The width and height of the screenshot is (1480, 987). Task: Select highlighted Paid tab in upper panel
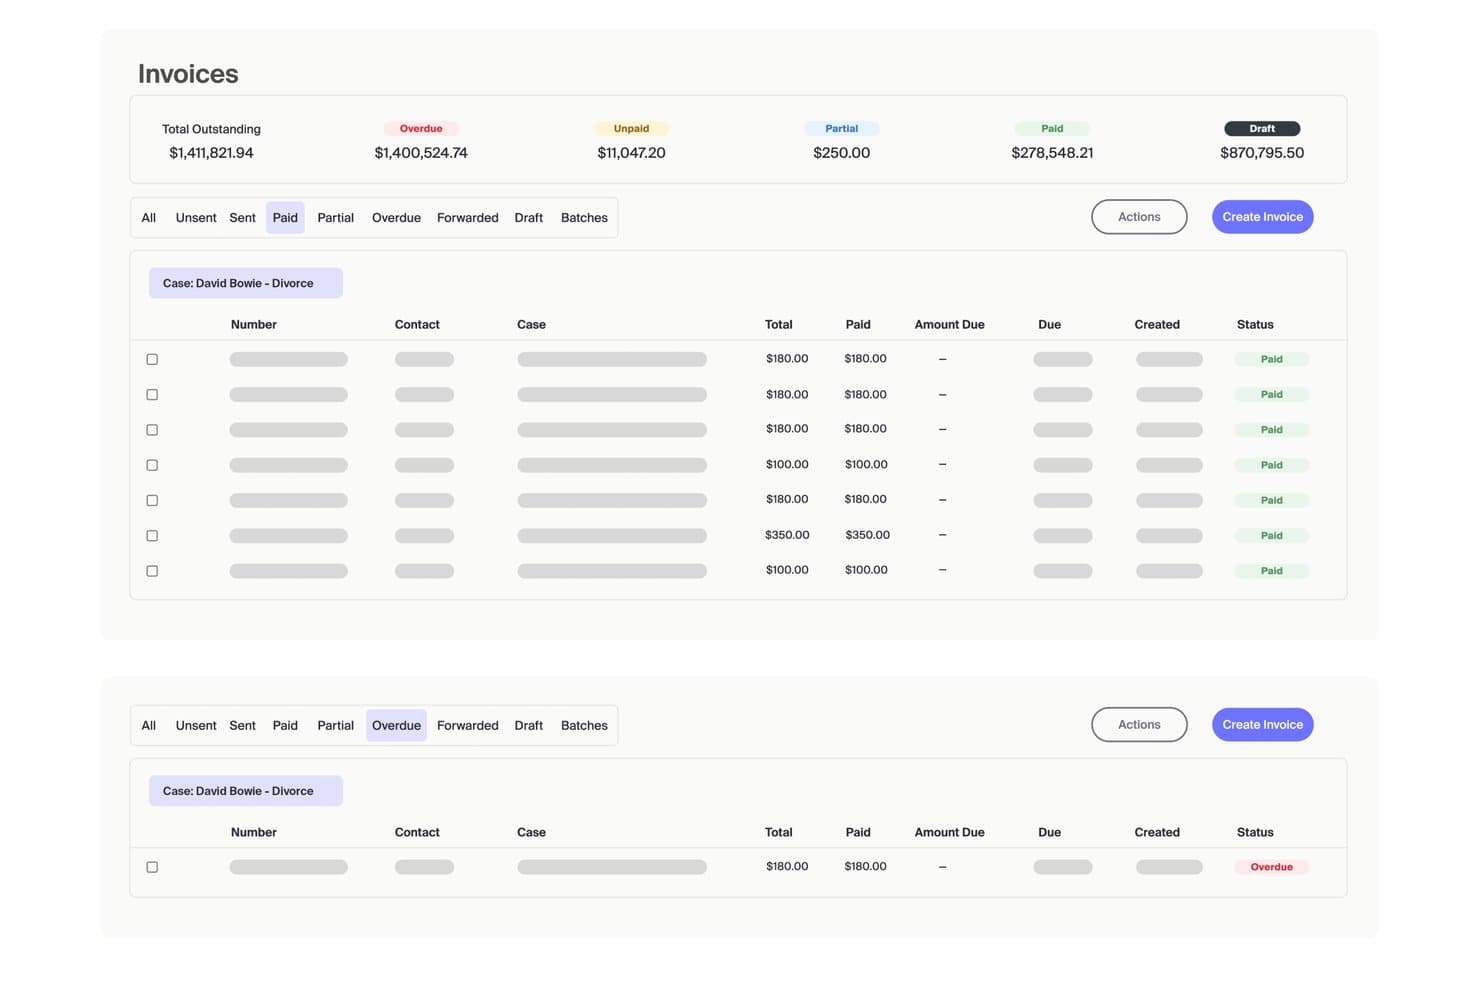pos(285,218)
